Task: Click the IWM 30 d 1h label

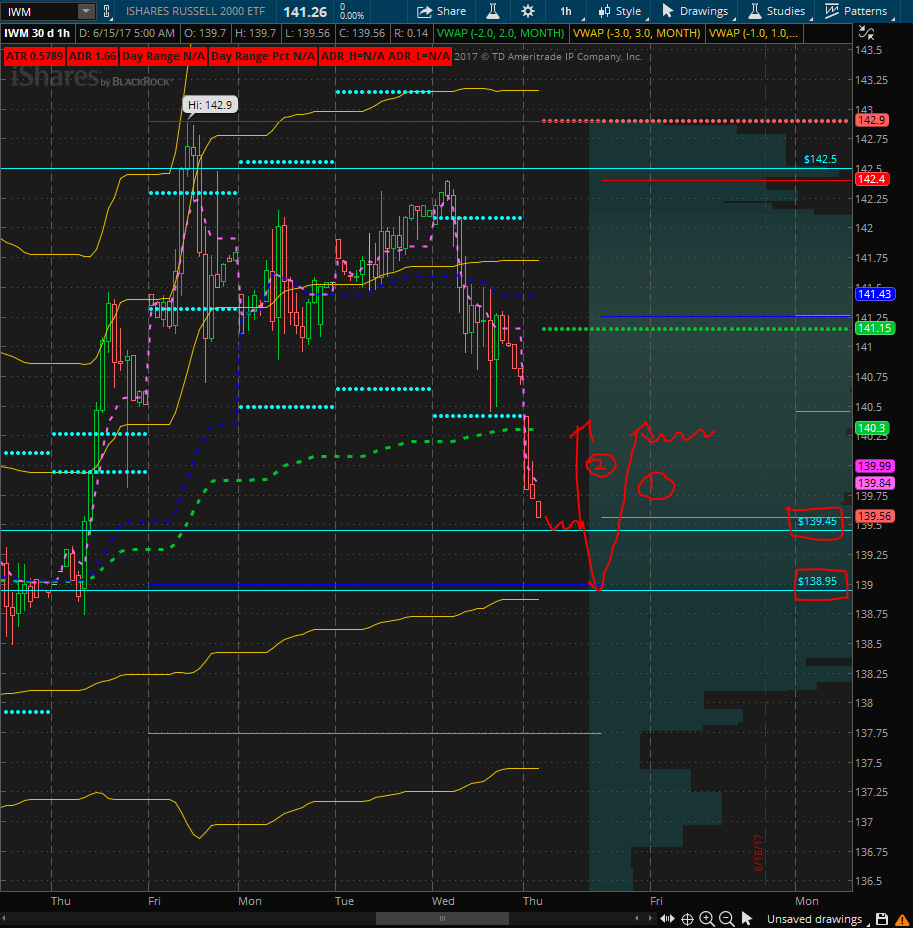Action: click(x=37, y=33)
